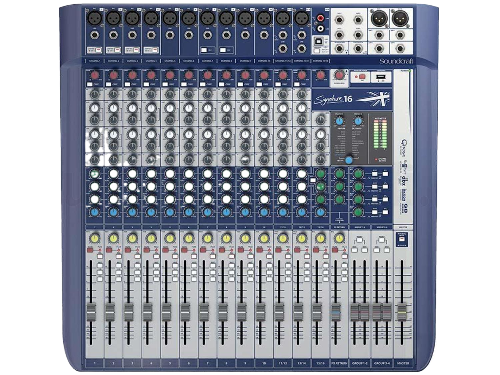500x375 pixels.
Task: Click the channel 1 XLR microphone input
Action: click(95, 18)
